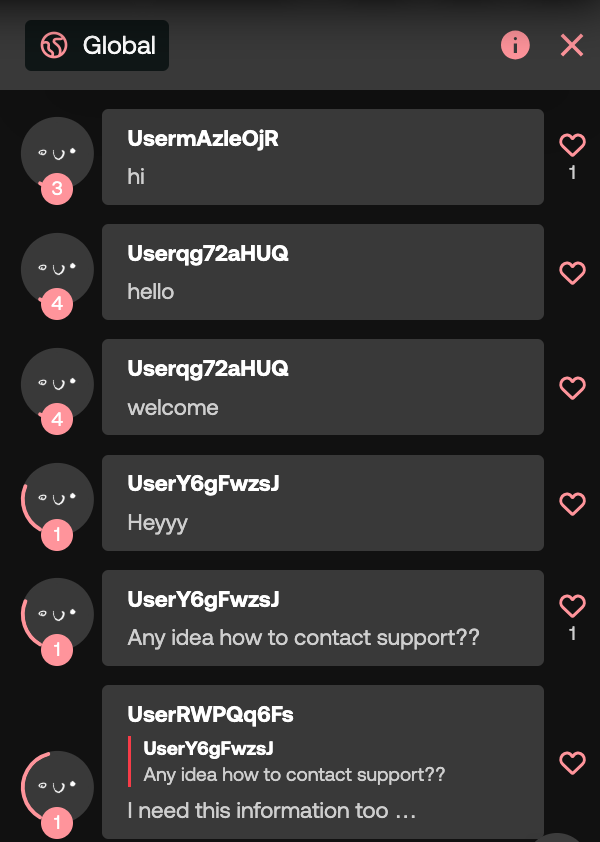Like UserRWPQq6Fs's reply message
Image resolution: width=600 pixels, height=842 pixels.
pos(572,763)
